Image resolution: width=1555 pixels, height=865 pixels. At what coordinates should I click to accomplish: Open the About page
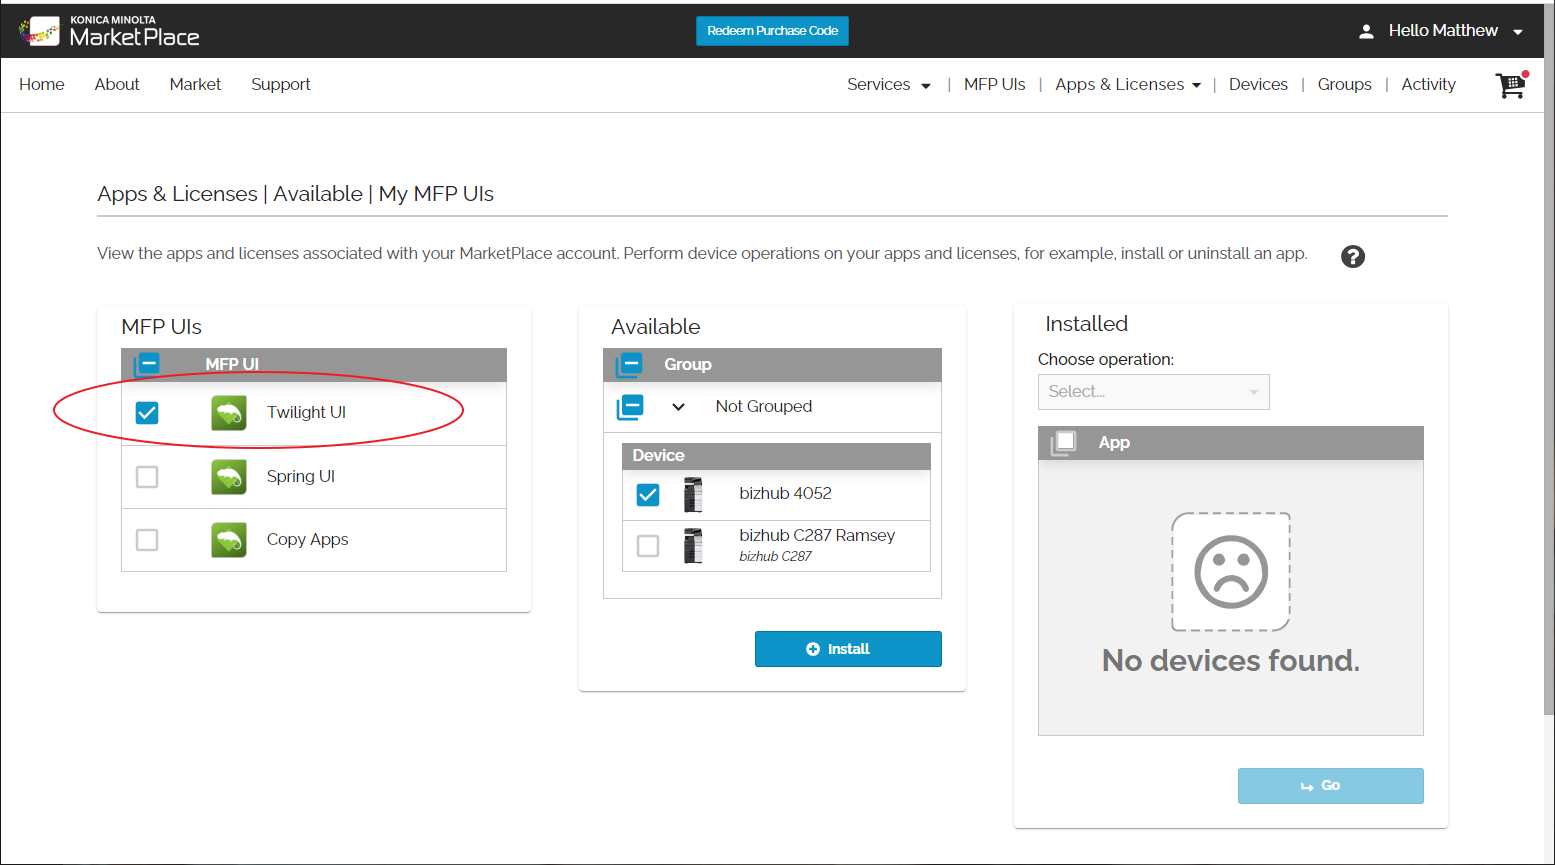[117, 85]
